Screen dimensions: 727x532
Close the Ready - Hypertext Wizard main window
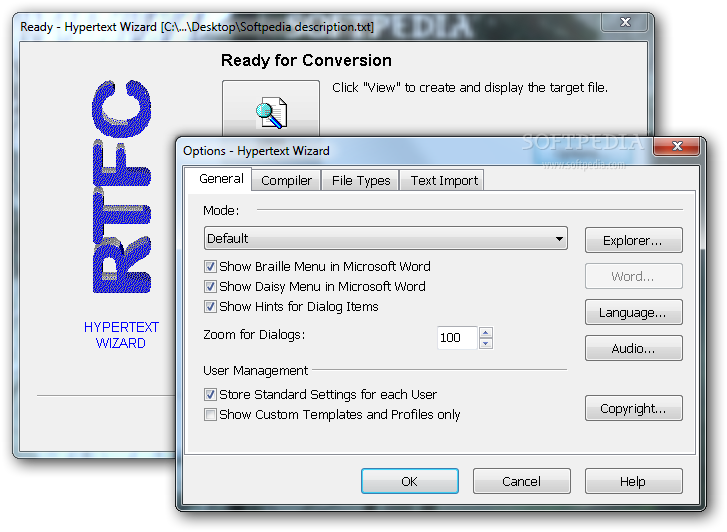coord(625,22)
